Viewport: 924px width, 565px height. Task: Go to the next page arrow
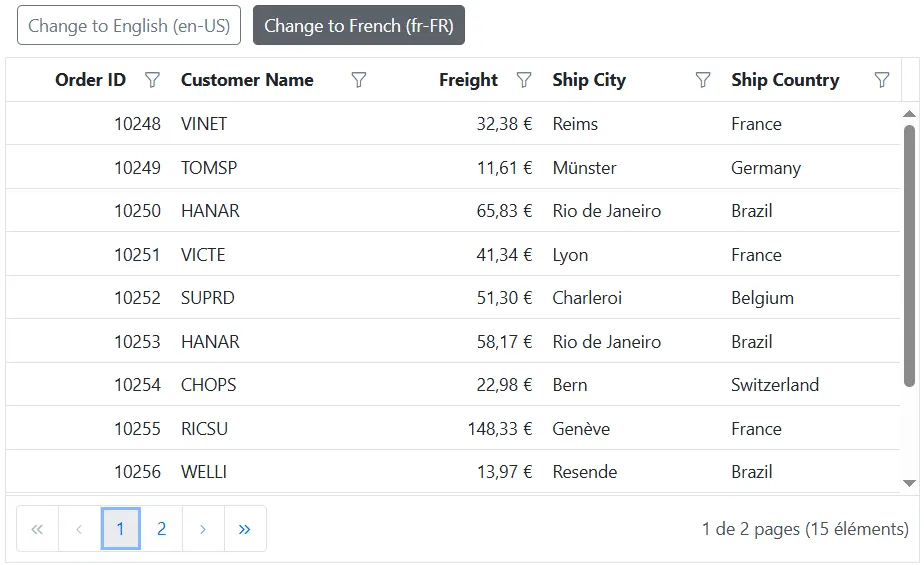203,529
